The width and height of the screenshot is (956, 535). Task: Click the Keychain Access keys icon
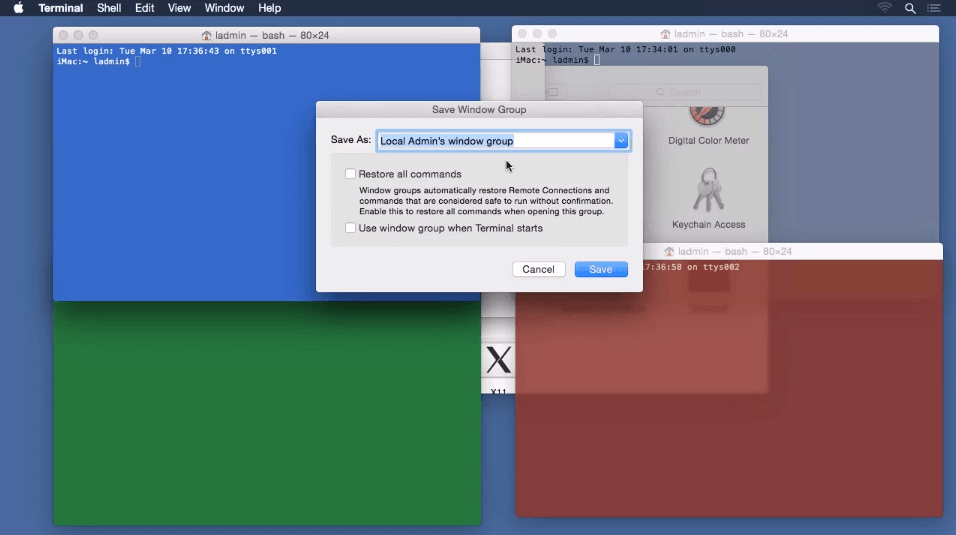[x=708, y=190]
